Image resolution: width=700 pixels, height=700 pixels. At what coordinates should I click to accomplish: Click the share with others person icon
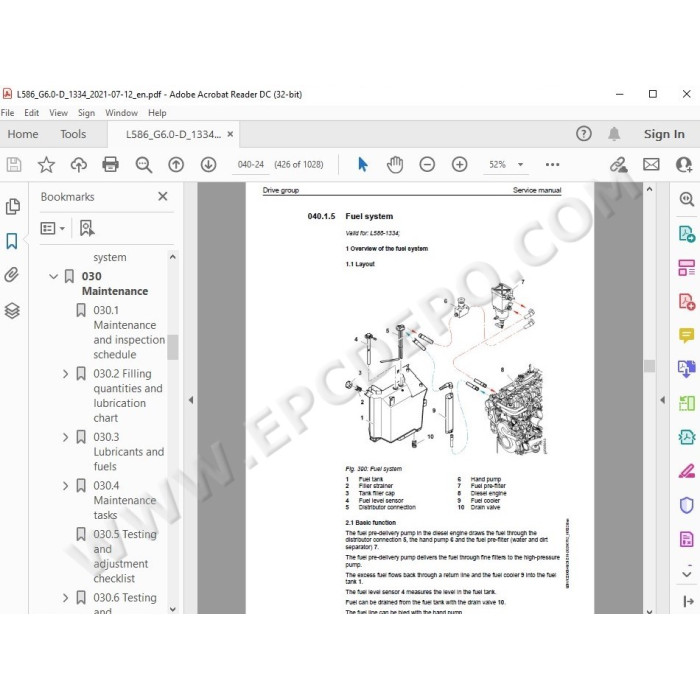(x=683, y=165)
